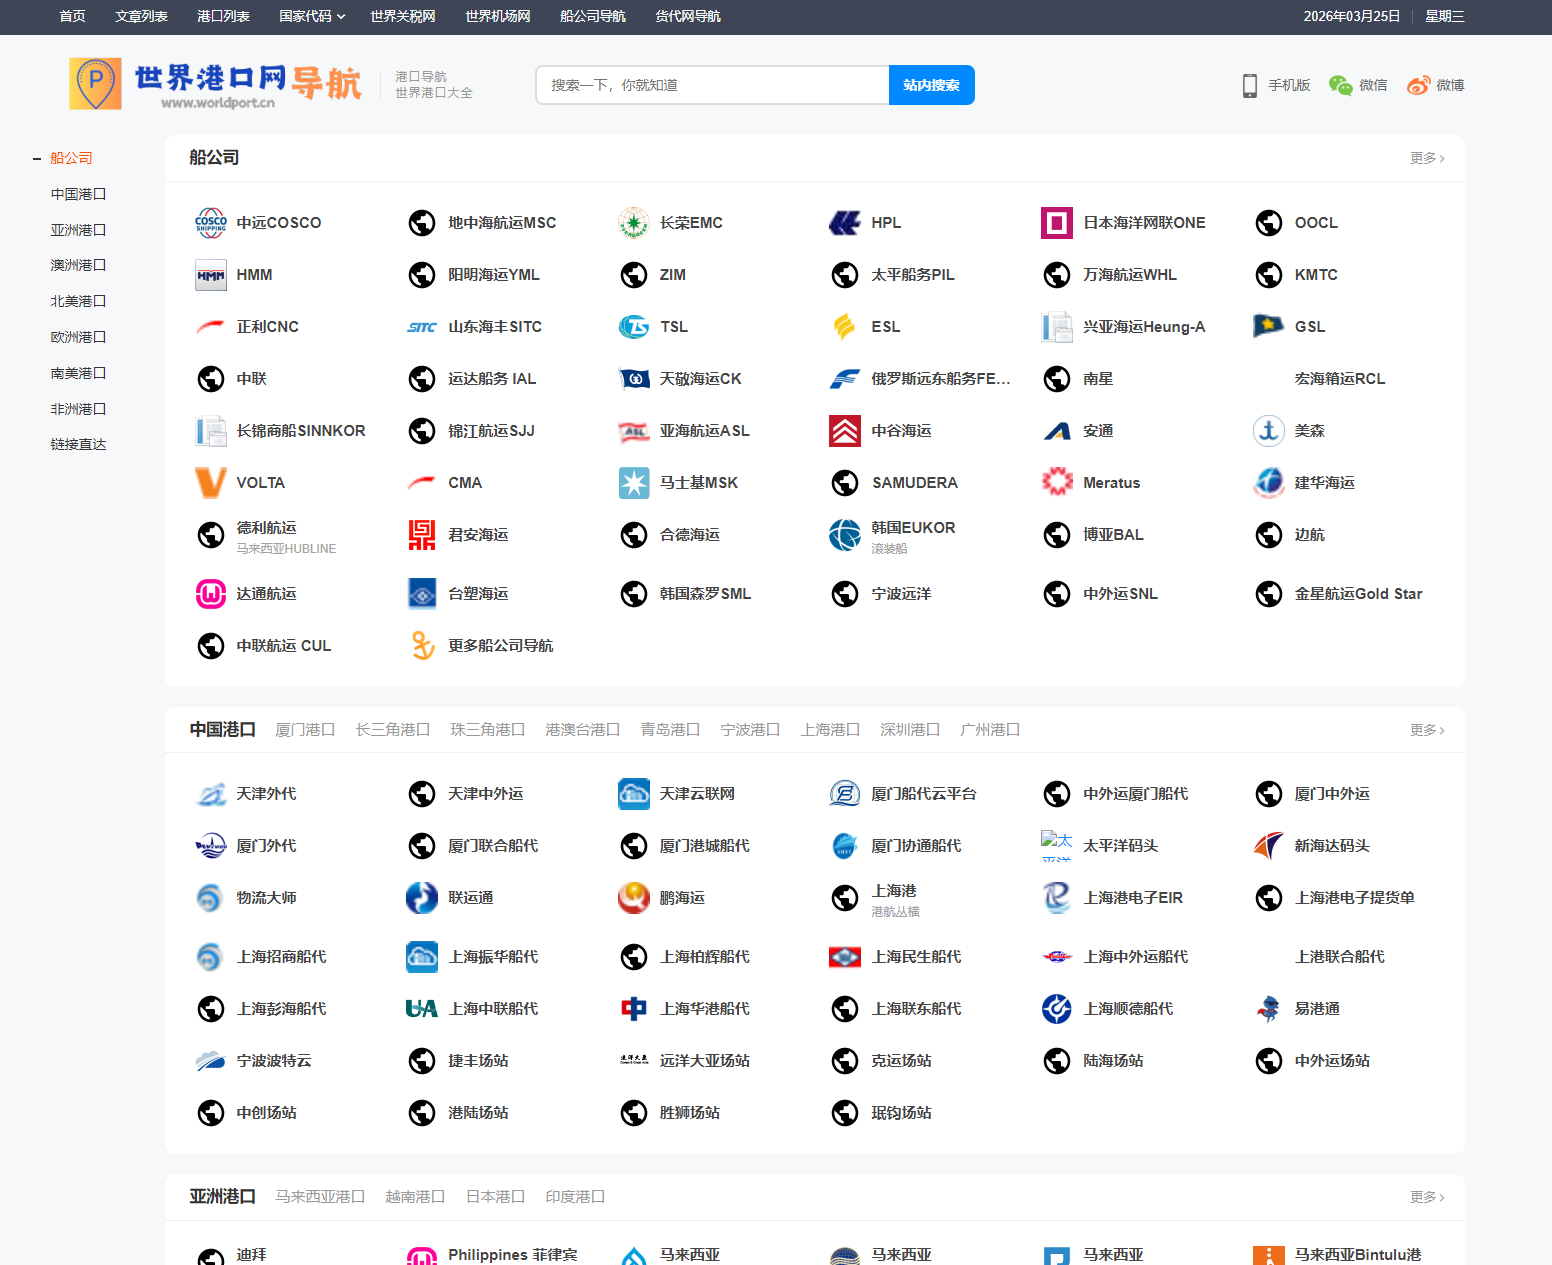Click the ONE magenta square logo
Viewport: 1552px width, 1265px height.
coord(1056,223)
